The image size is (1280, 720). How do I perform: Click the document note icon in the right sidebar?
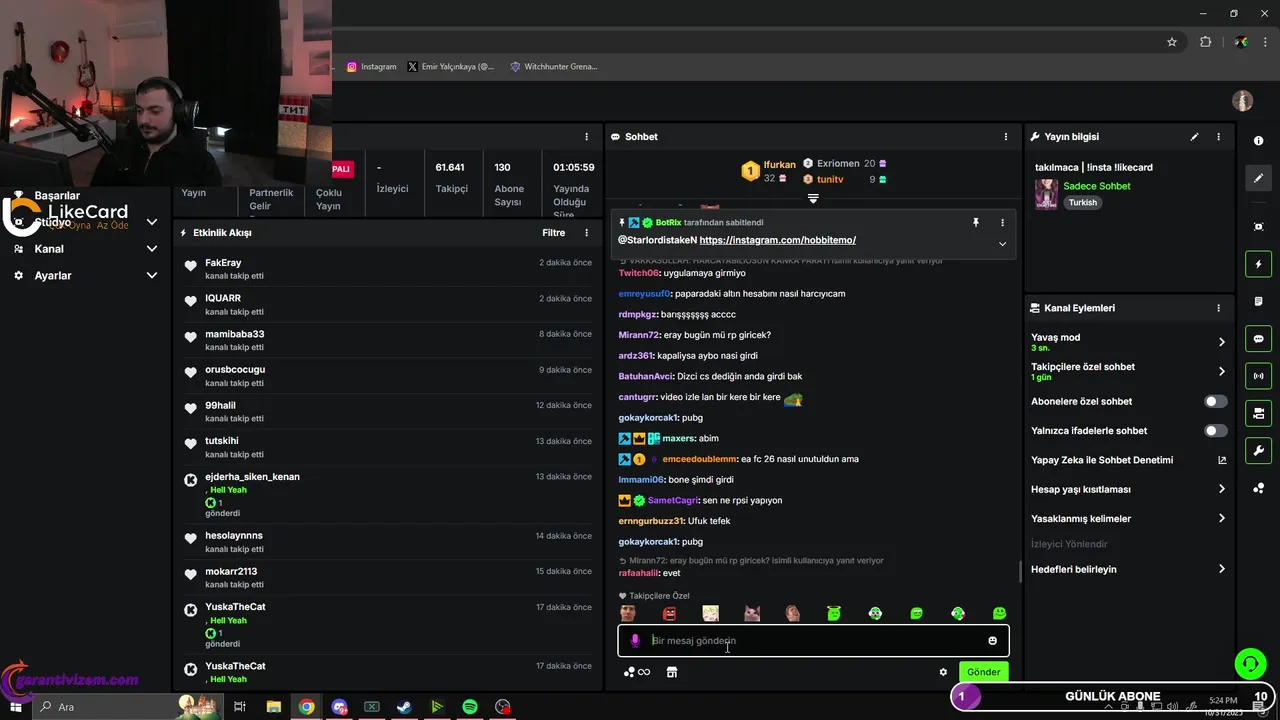click(x=1258, y=301)
